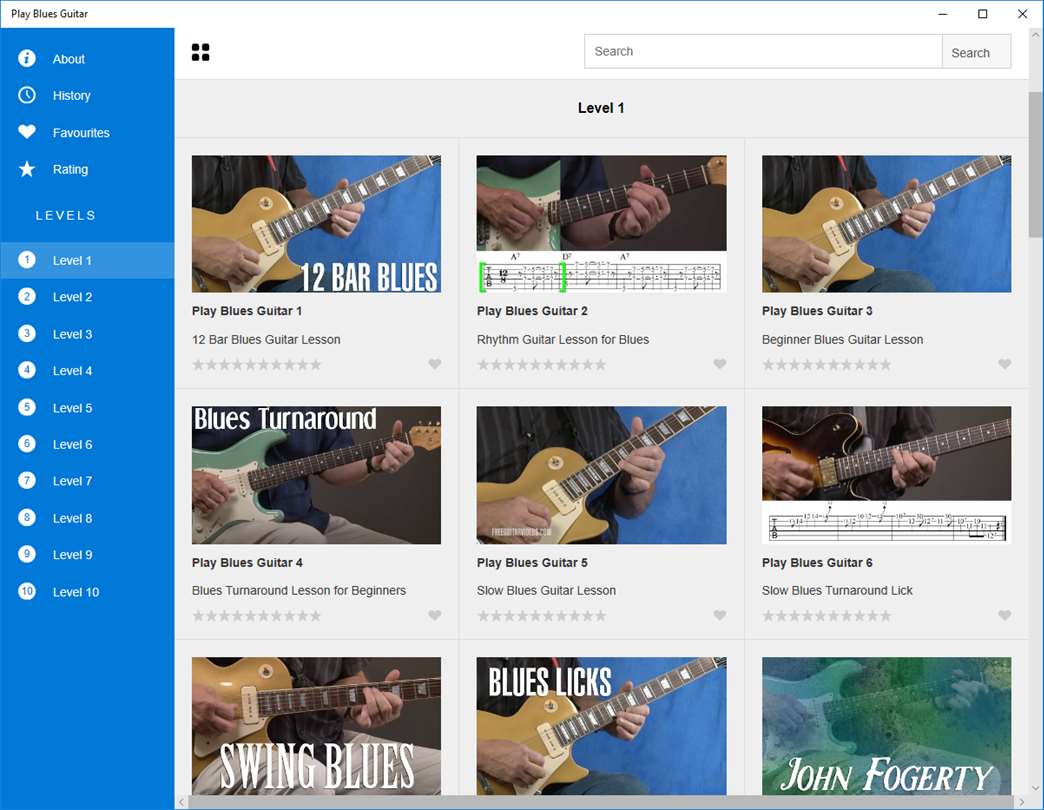This screenshot has height=810, width=1044.
Task: Open Play Blues Guitar 4 title
Action: click(x=247, y=562)
